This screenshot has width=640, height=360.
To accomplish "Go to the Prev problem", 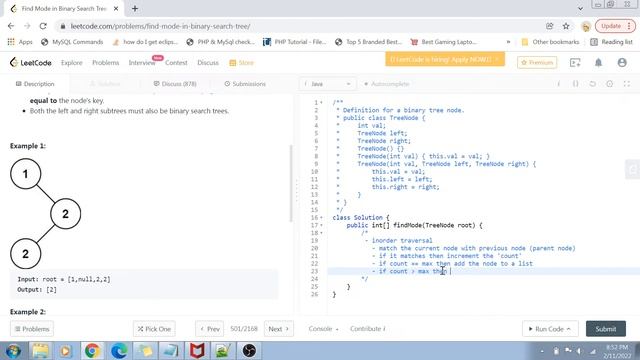I will pos(210,329).
